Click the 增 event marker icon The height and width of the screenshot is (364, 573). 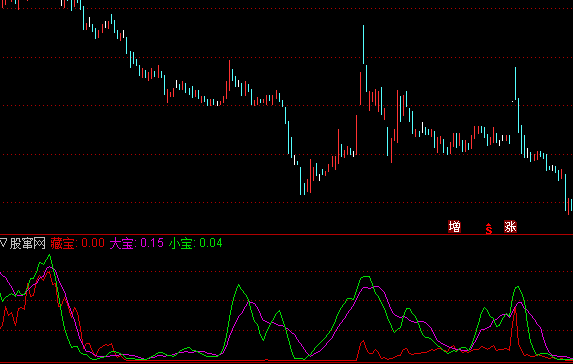pyautogui.click(x=454, y=227)
